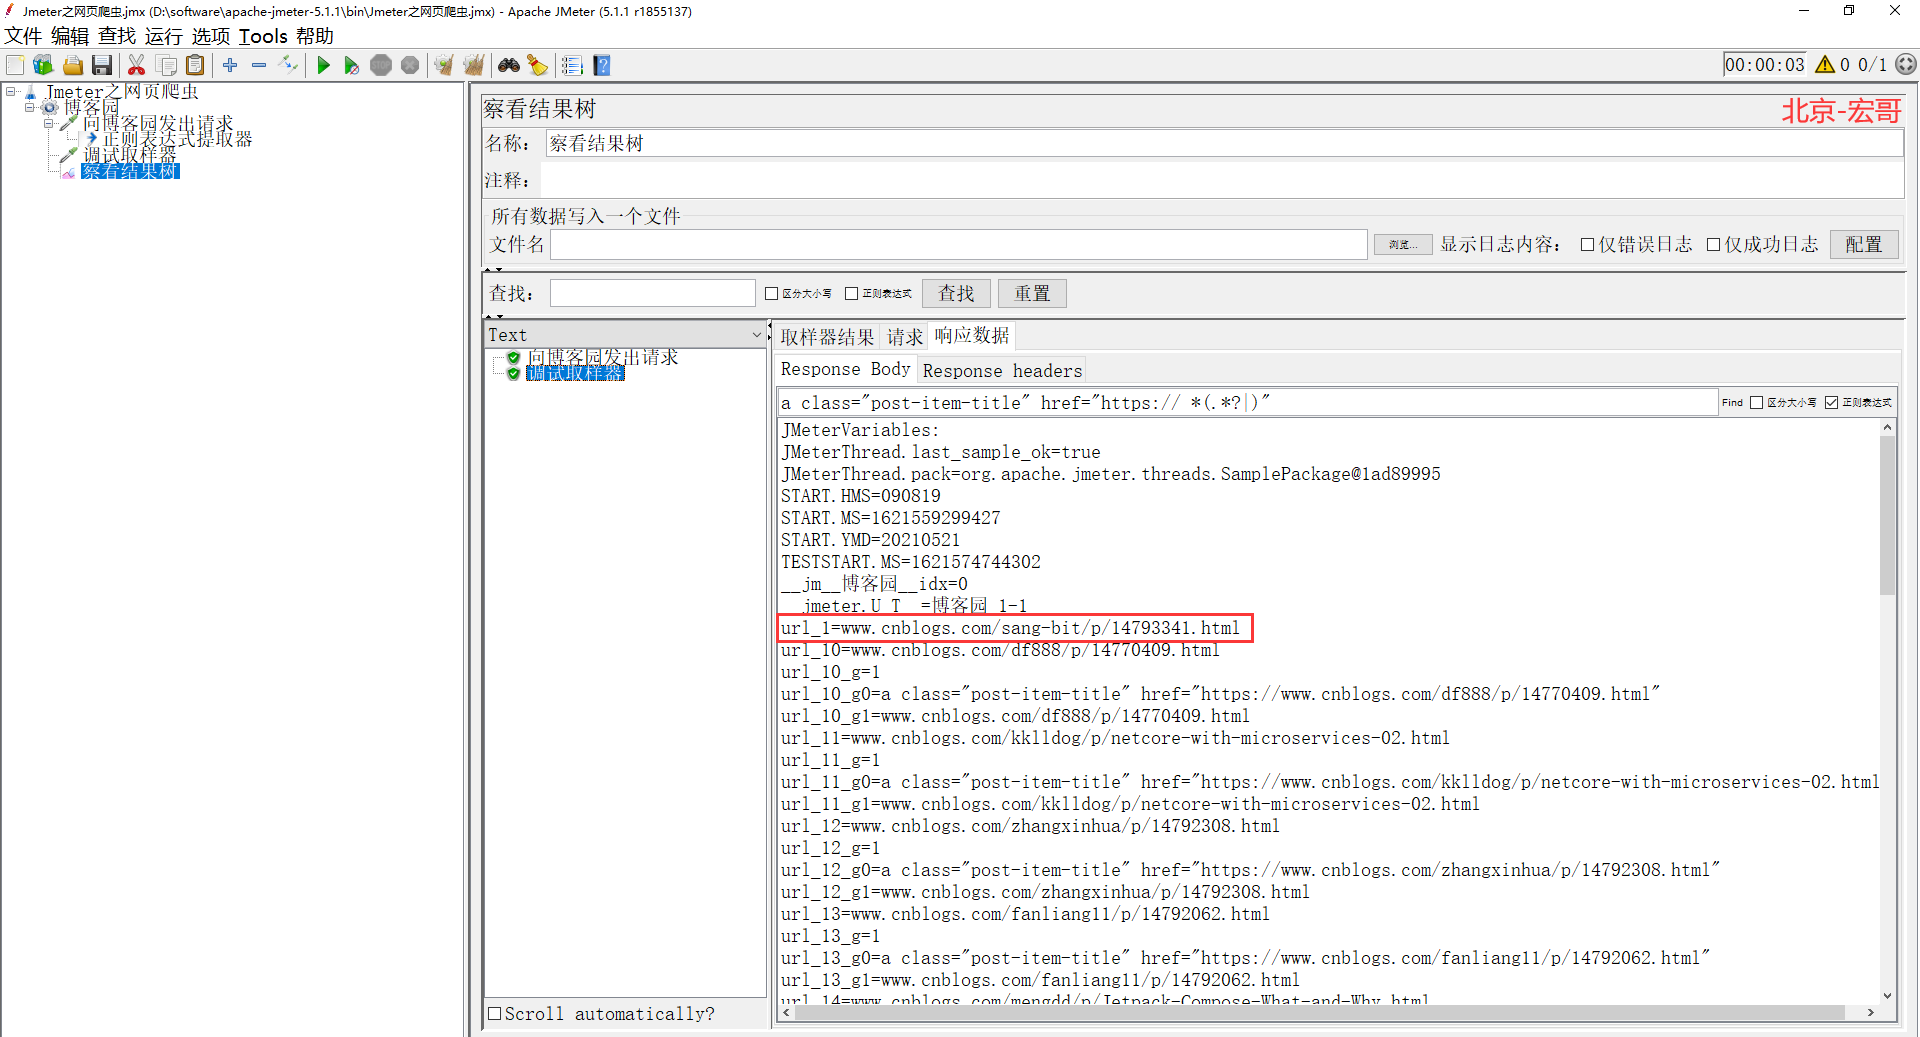Open the 帮助 menu
Image resolution: width=1920 pixels, height=1037 pixels.
315,36
